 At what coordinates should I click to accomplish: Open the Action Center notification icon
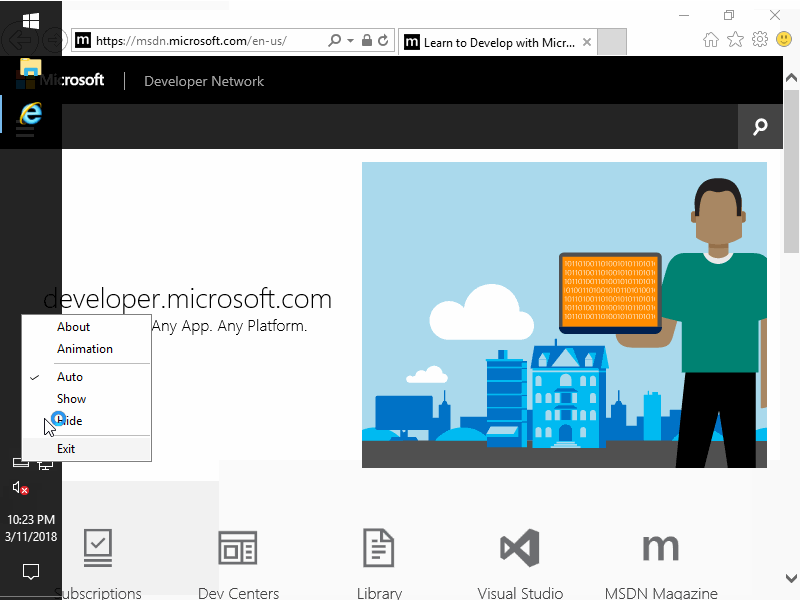click(x=31, y=571)
